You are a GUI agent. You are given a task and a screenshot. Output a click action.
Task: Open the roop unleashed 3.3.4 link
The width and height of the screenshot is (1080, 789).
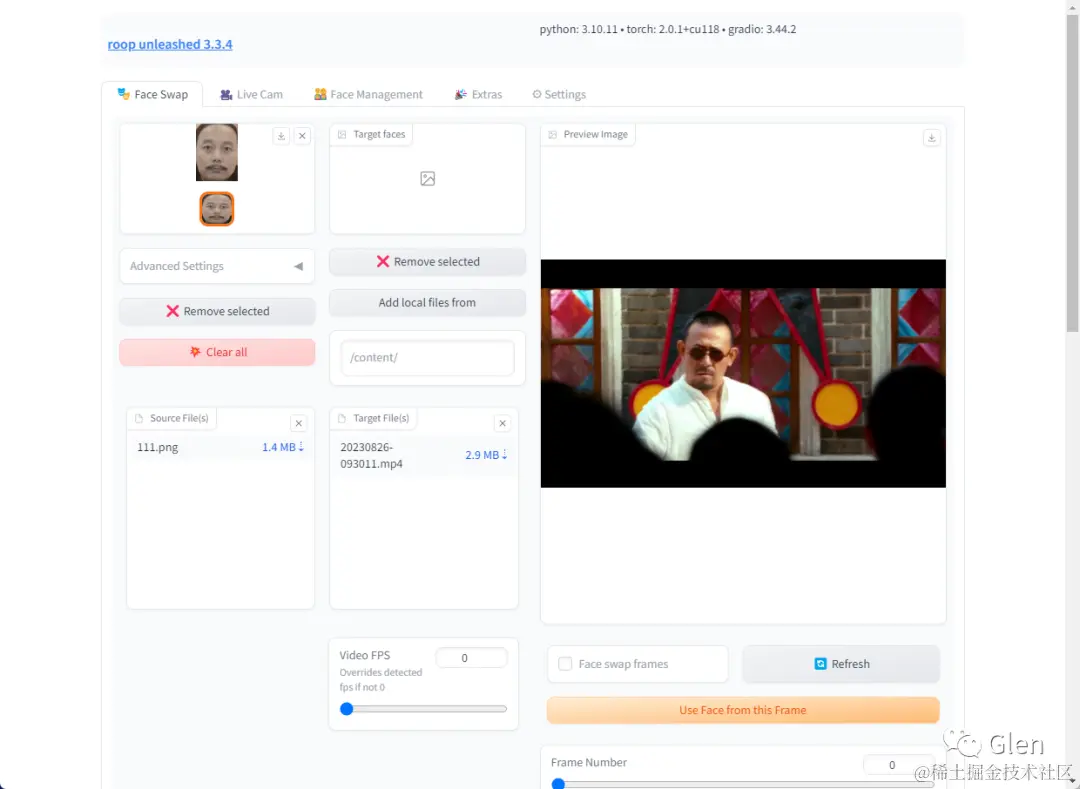coord(169,44)
